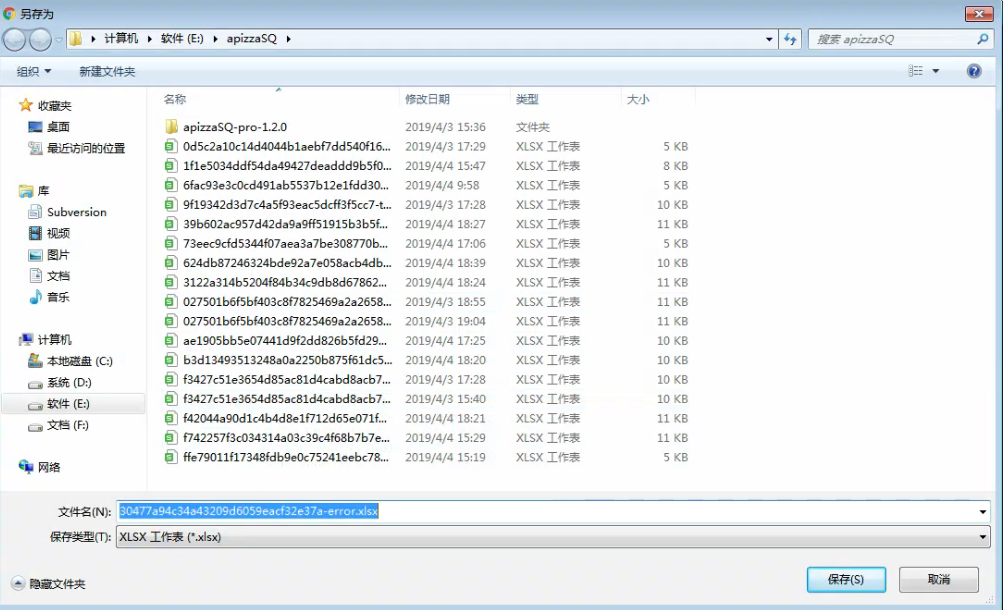Open the view options dropdown arrow
1003x610 pixels.
(936, 71)
